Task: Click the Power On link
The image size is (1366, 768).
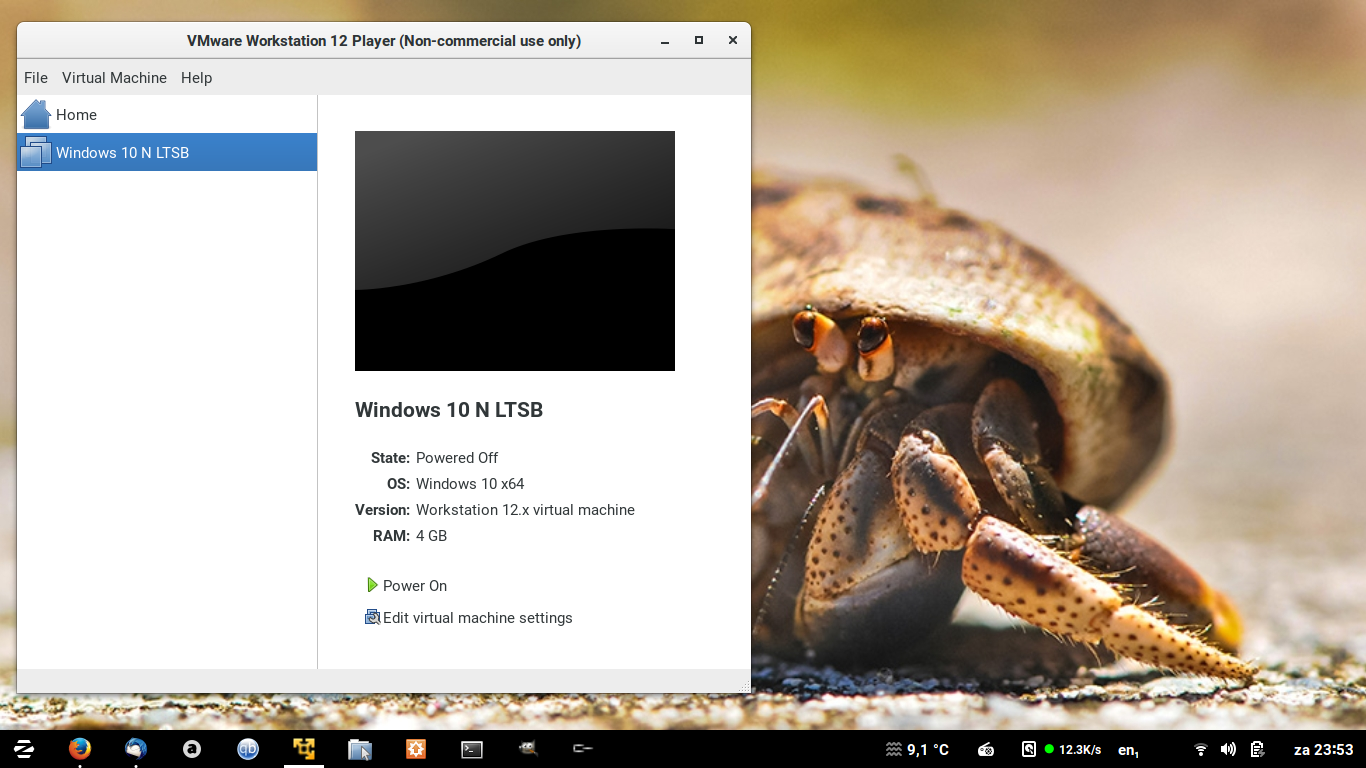Action: point(414,586)
